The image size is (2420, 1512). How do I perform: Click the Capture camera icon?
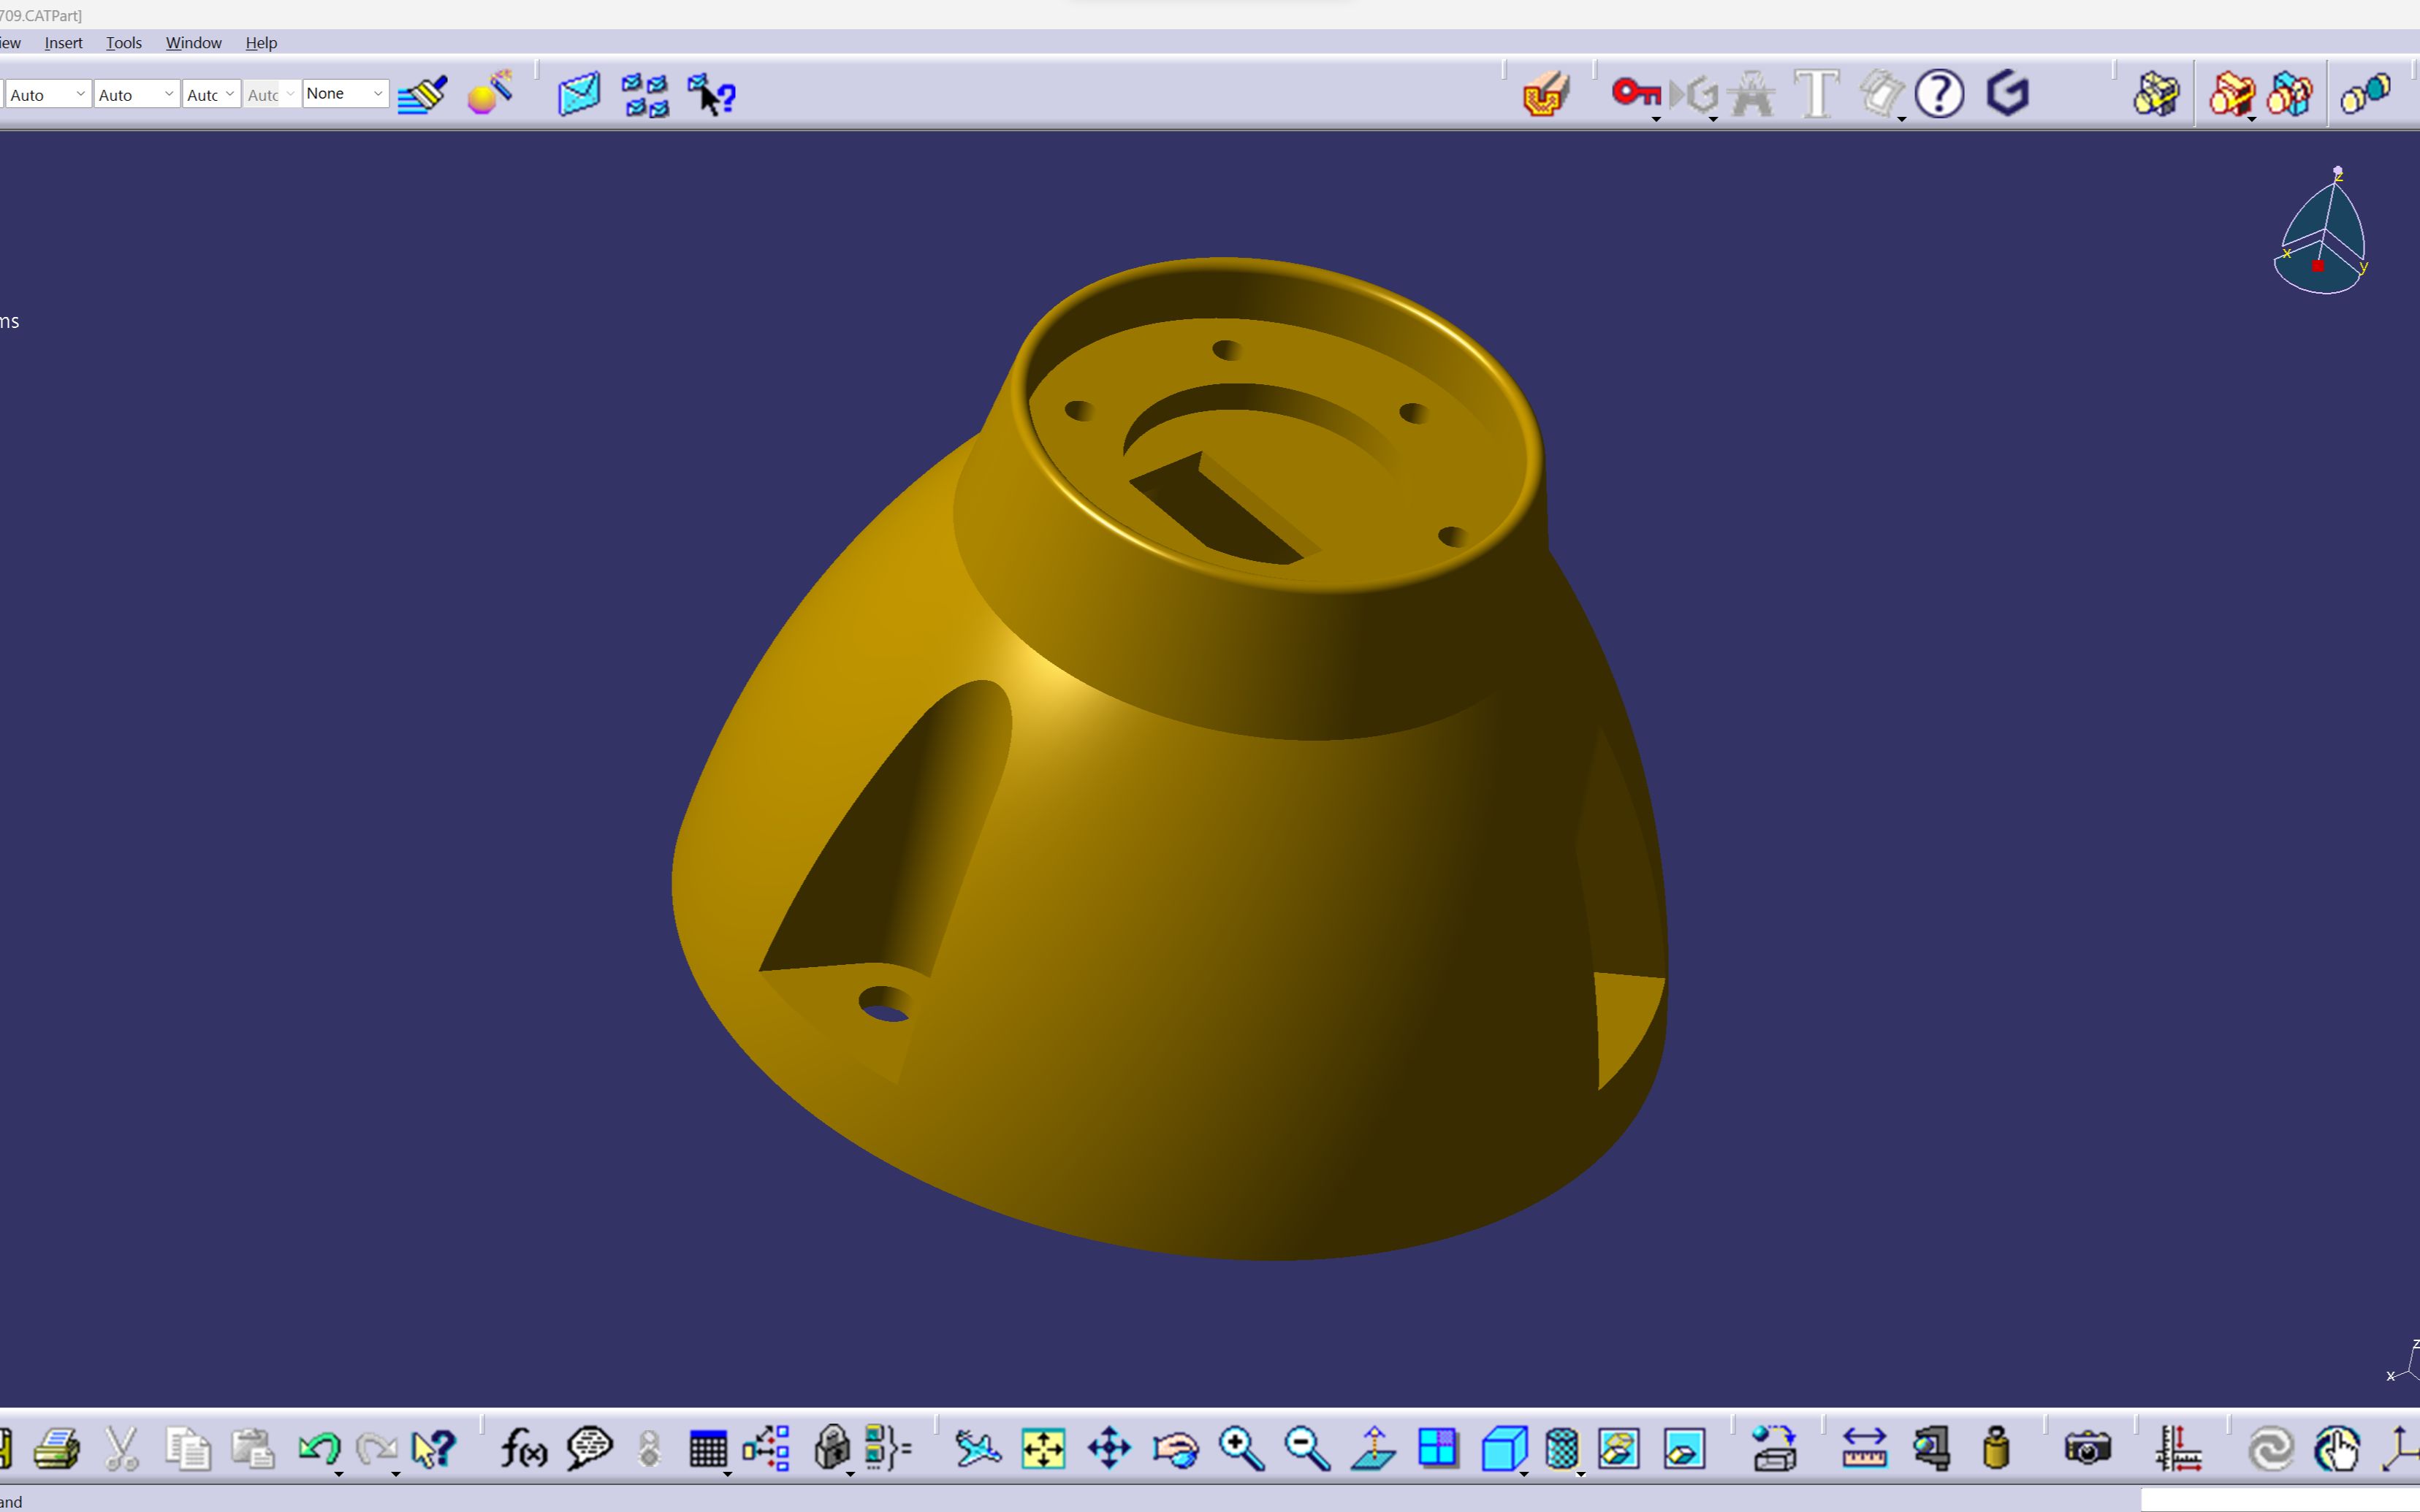coord(2087,1448)
